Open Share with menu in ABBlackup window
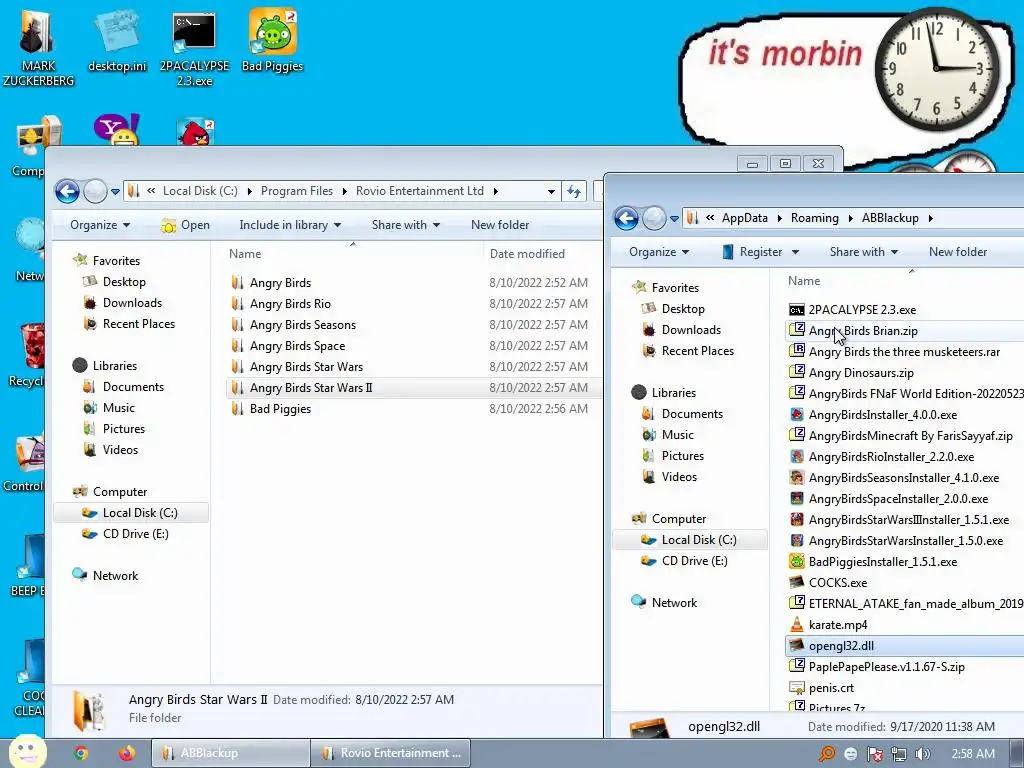The height and width of the screenshot is (768, 1024). pos(863,251)
